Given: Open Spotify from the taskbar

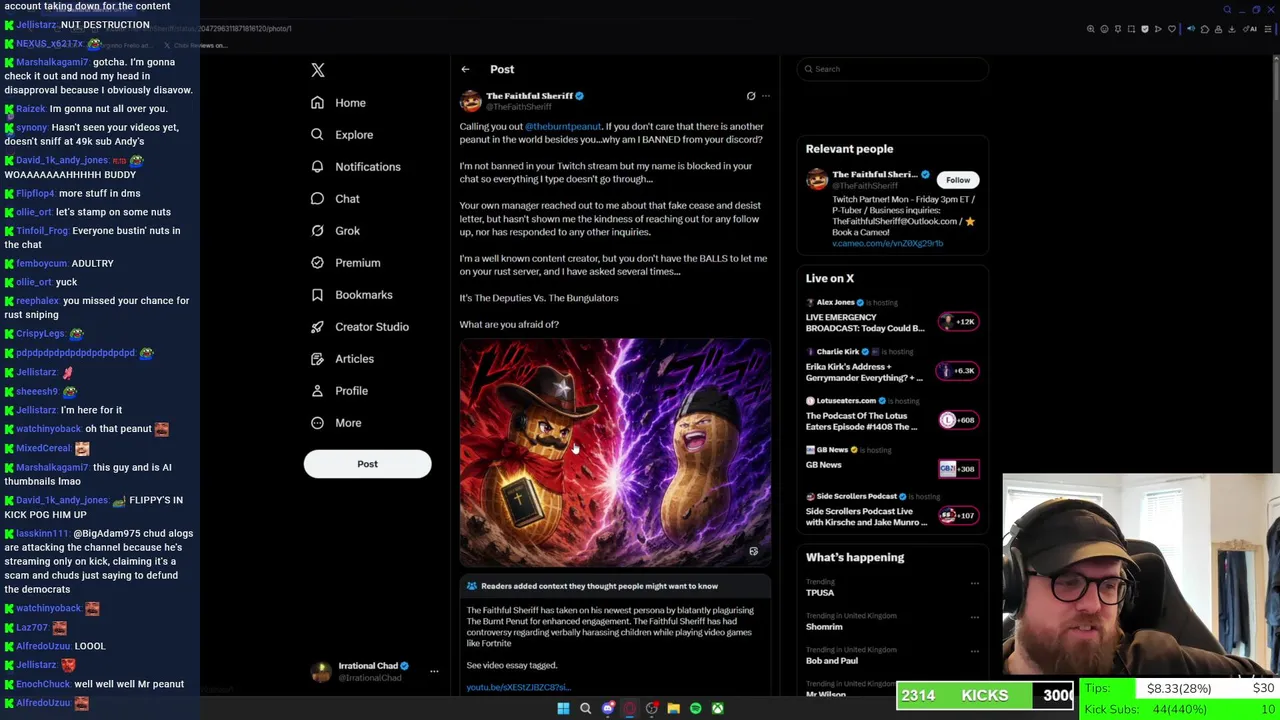Looking at the screenshot, I should click(695, 708).
